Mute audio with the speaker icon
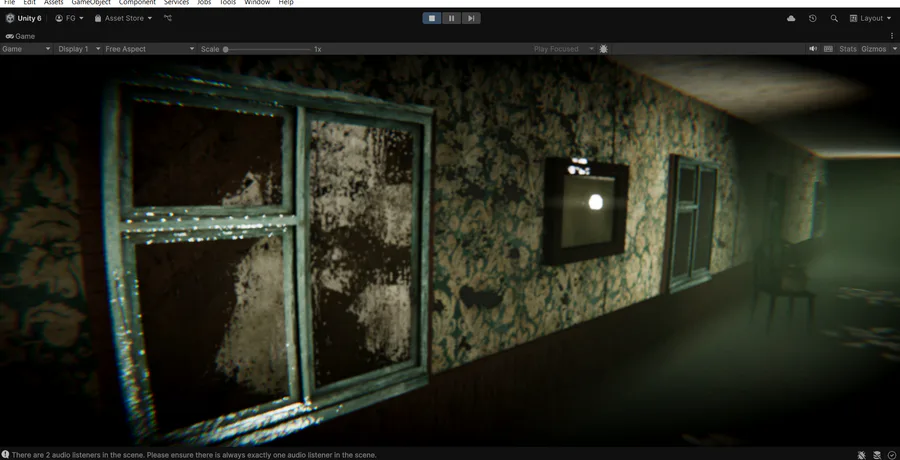900x460 pixels. tap(813, 49)
